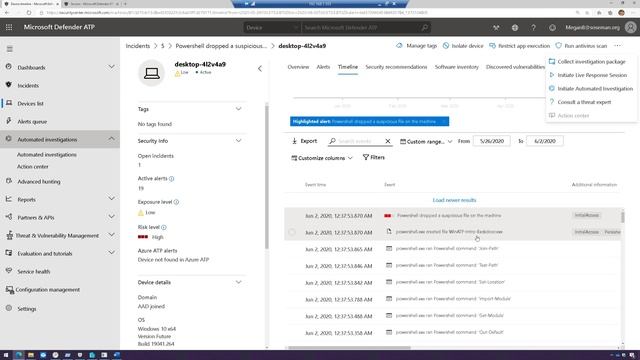640x360 pixels.
Task: Open the feedback smiley icon
Action: click(552, 27)
